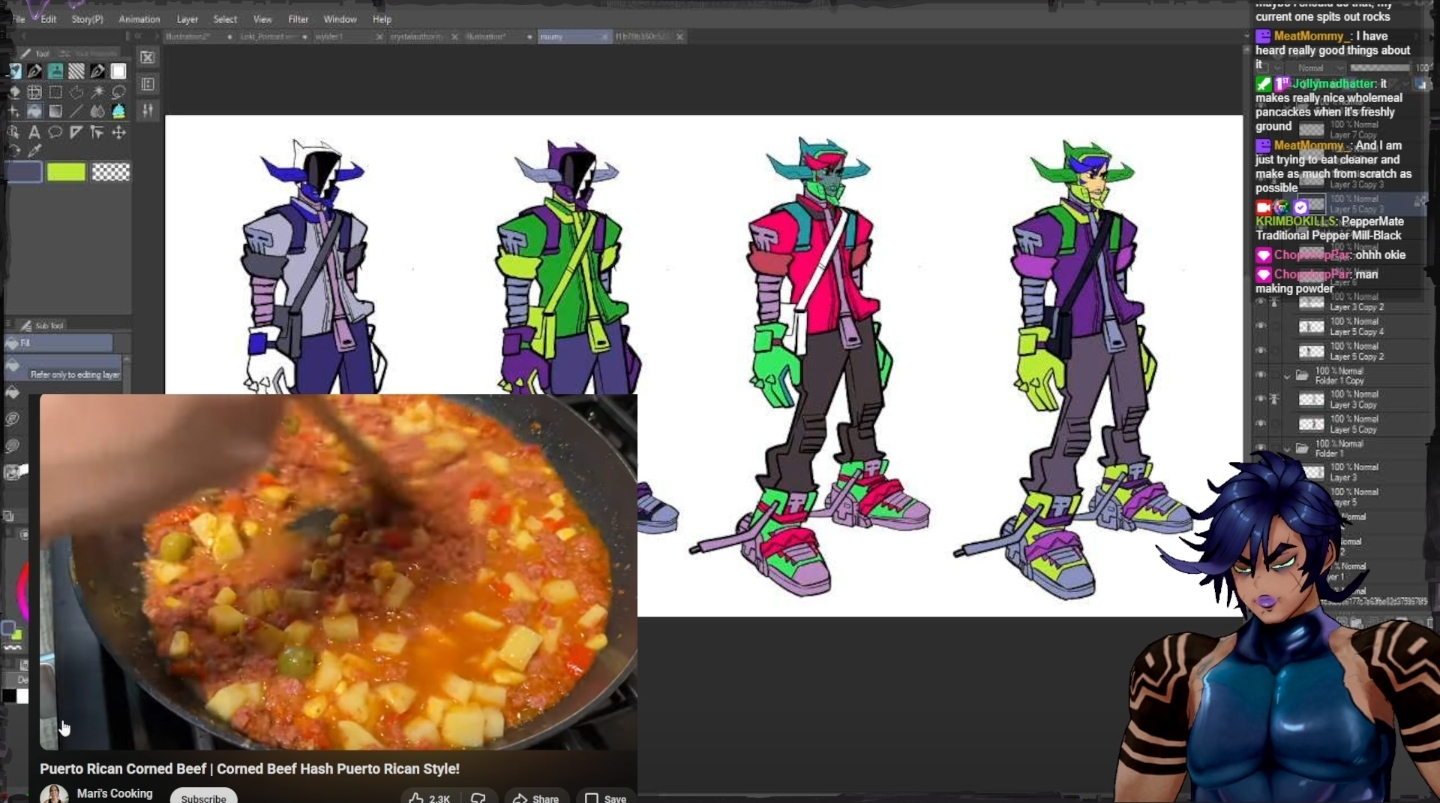Image resolution: width=1440 pixels, height=803 pixels.
Task: Select the water-drops Blend tool
Action: (x=97, y=112)
